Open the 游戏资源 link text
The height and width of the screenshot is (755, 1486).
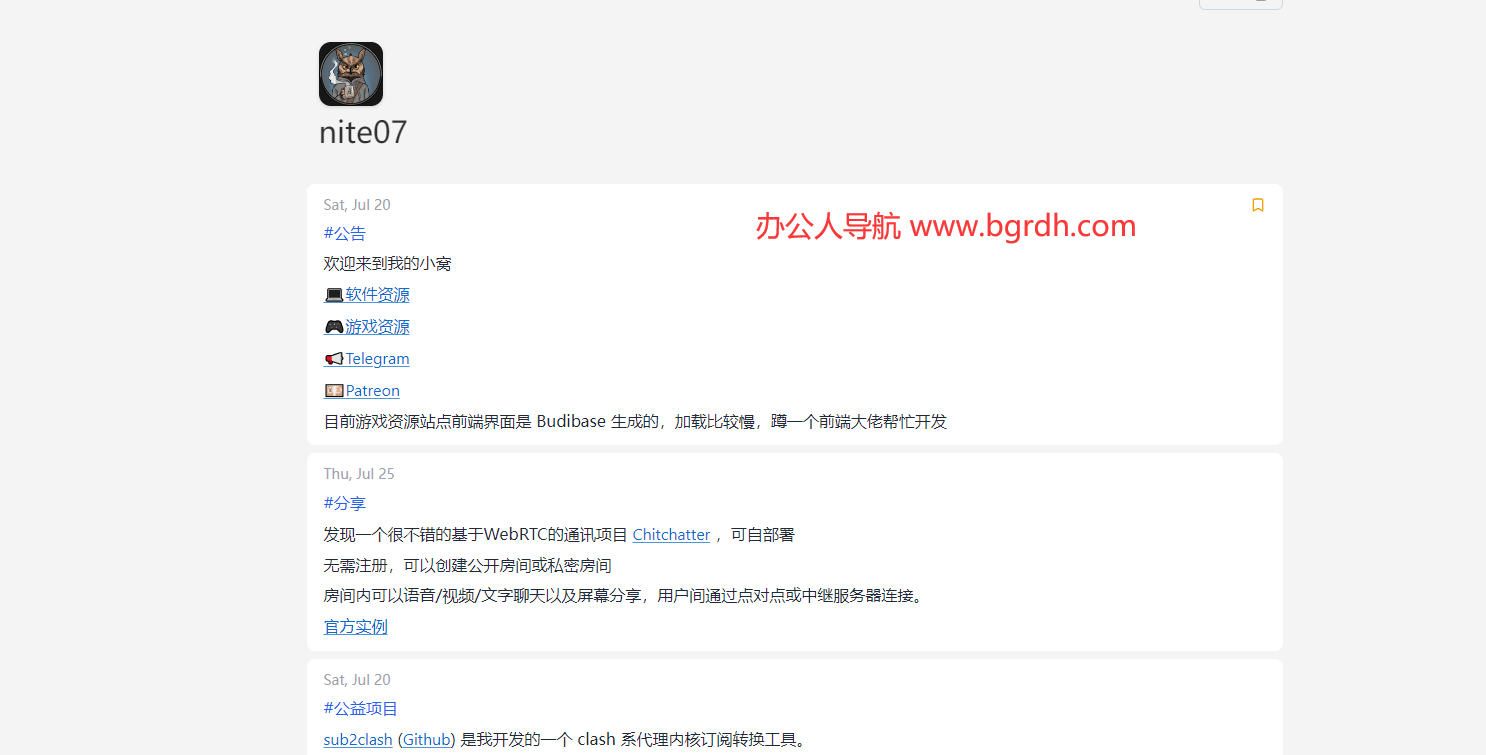click(x=377, y=327)
